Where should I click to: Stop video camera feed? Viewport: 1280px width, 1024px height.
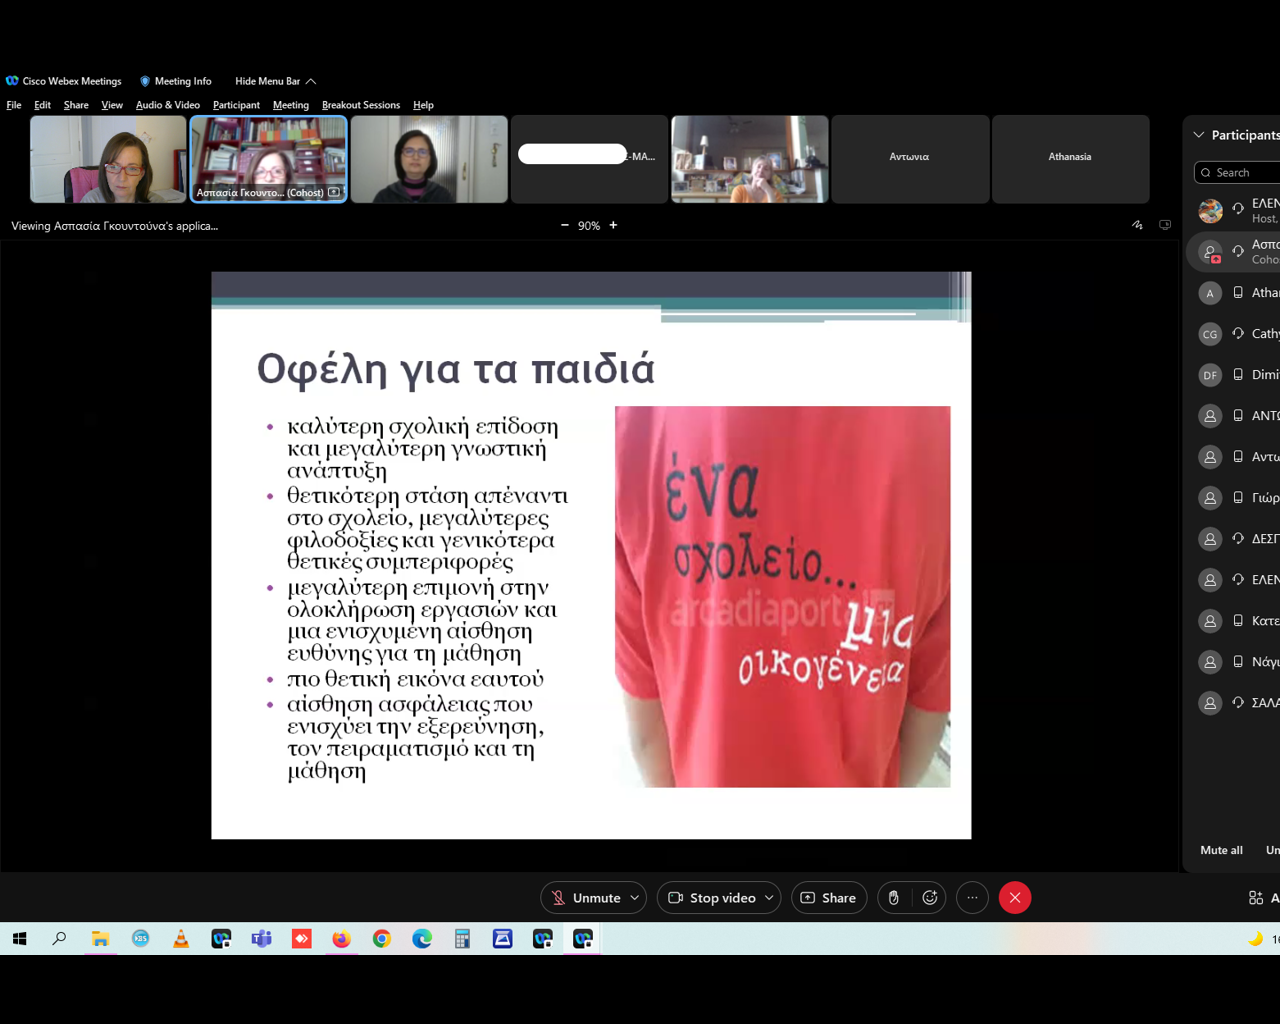click(711, 898)
